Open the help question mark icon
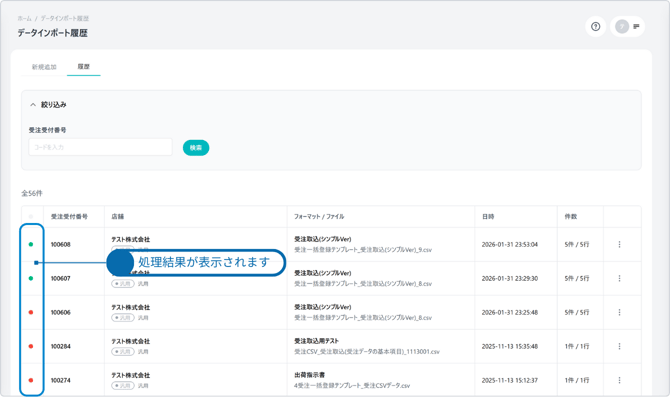 click(x=596, y=27)
